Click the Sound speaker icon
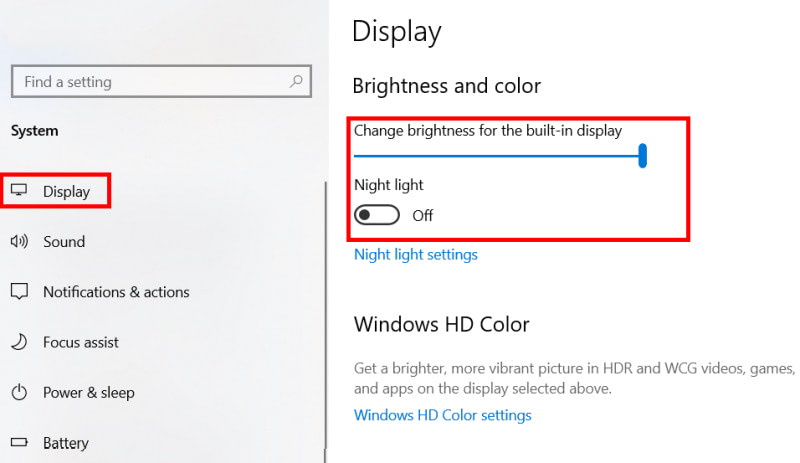 [19, 241]
